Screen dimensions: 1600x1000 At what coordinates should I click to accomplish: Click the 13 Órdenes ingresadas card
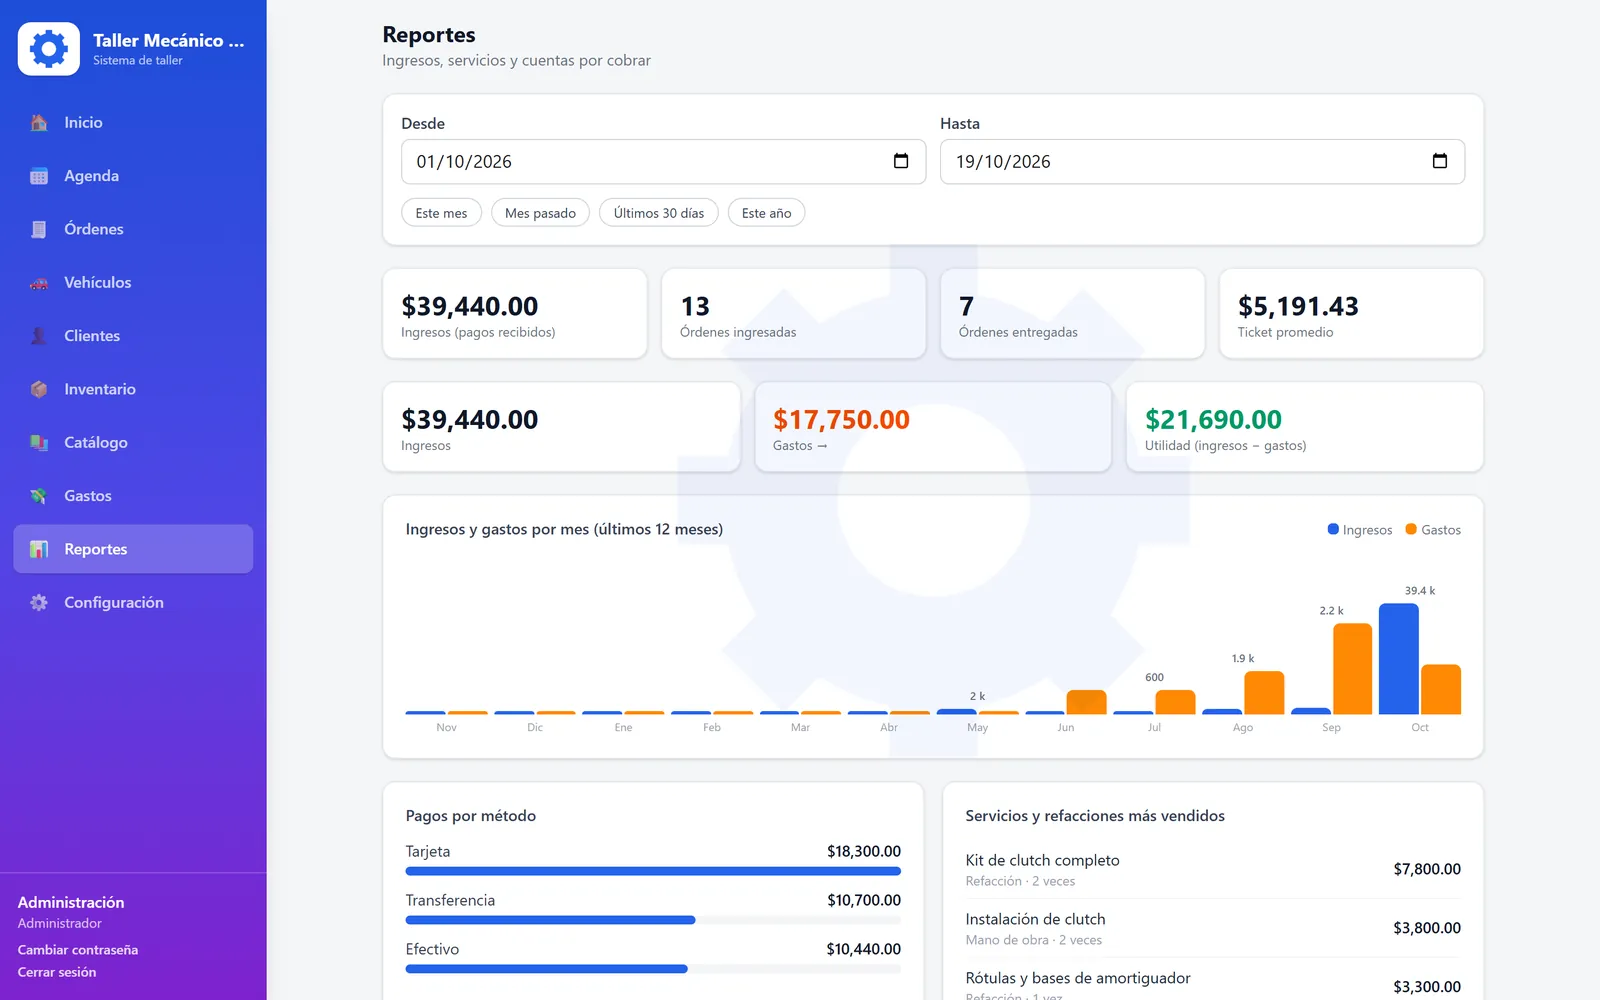793,313
